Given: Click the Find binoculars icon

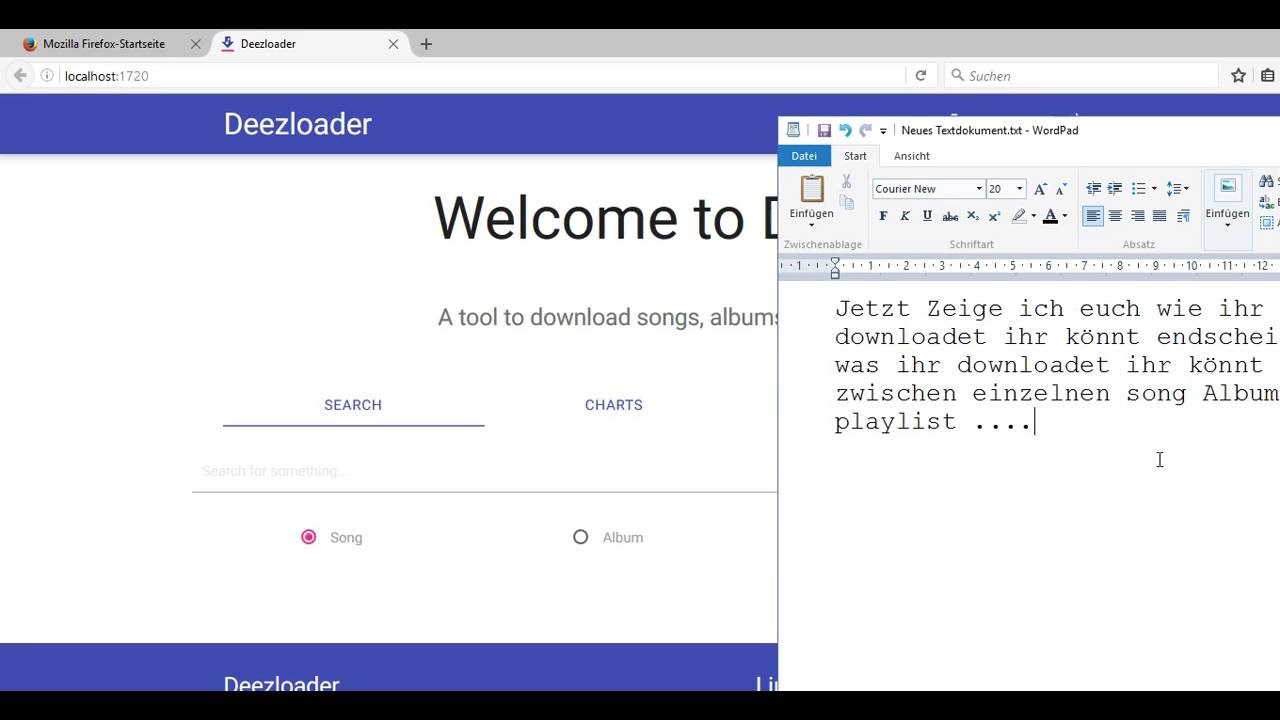Looking at the screenshot, I should click(x=1267, y=182).
